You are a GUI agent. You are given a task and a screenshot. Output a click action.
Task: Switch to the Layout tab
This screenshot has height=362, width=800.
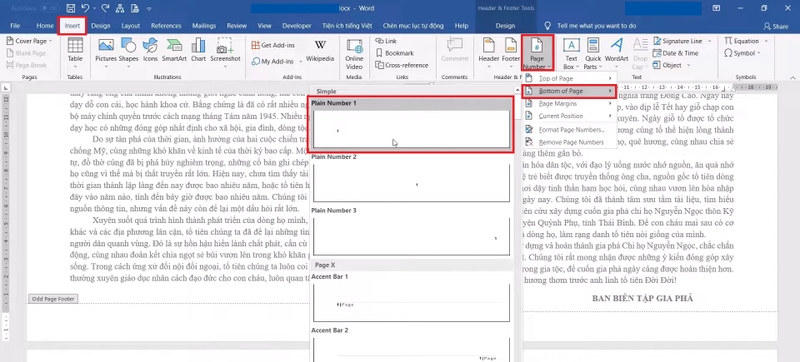point(131,26)
